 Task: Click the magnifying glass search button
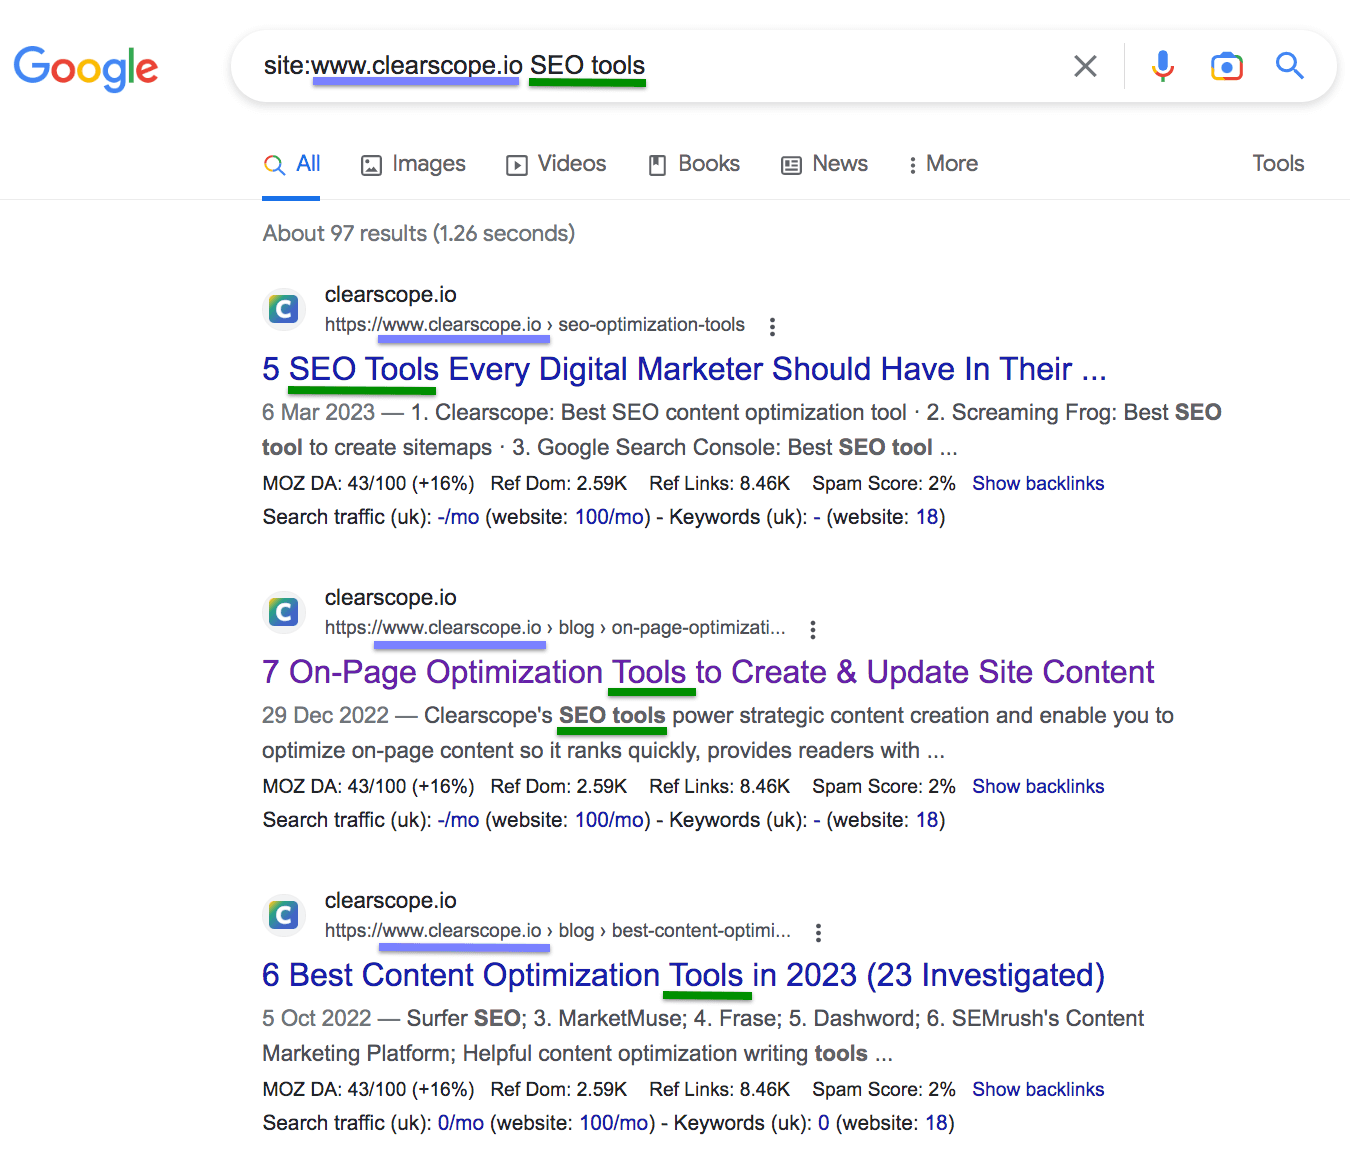pyautogui.click(x=1290, y=66)
